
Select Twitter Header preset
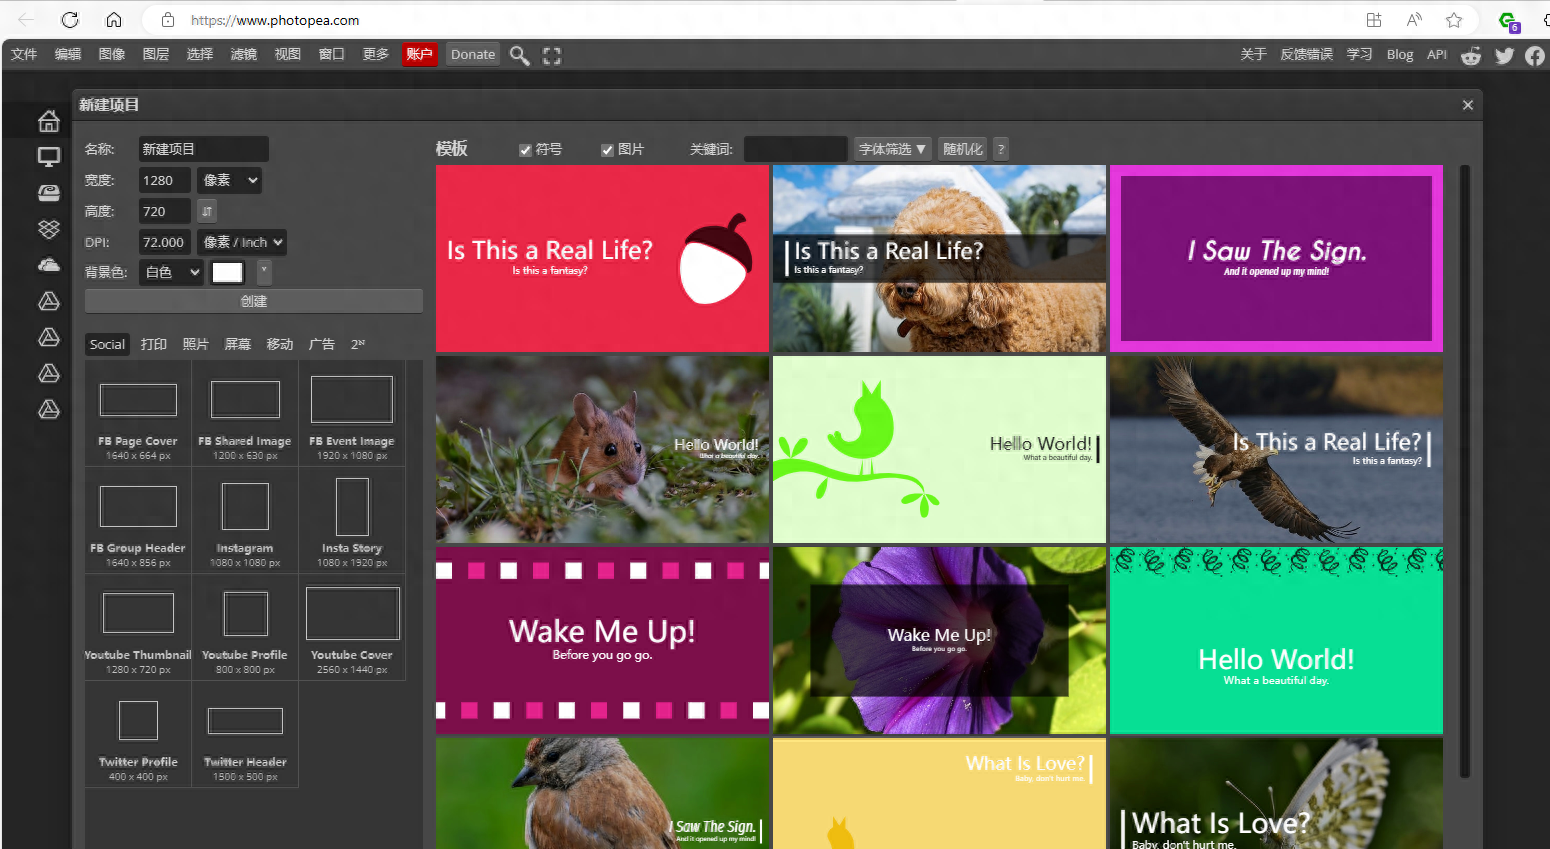coord(245,735)
